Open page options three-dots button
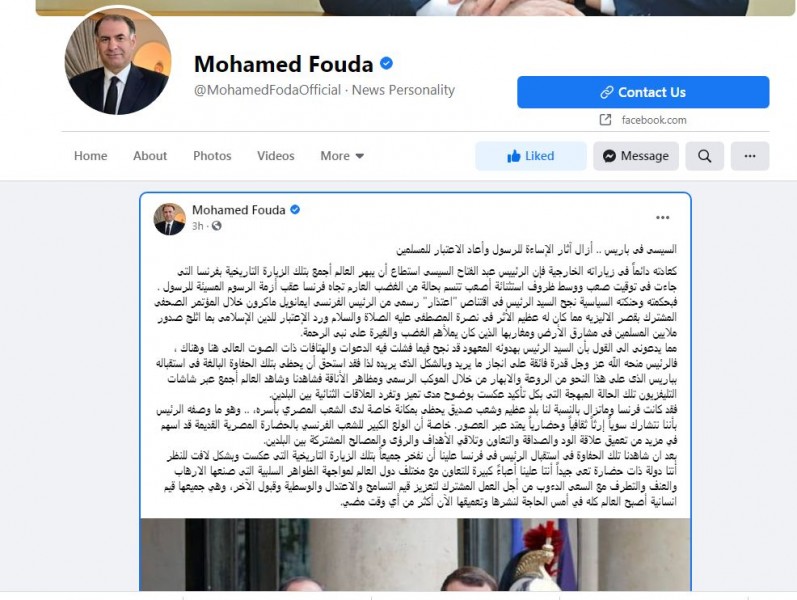Screen dimensions: 797x600 [x=750, y=156]
